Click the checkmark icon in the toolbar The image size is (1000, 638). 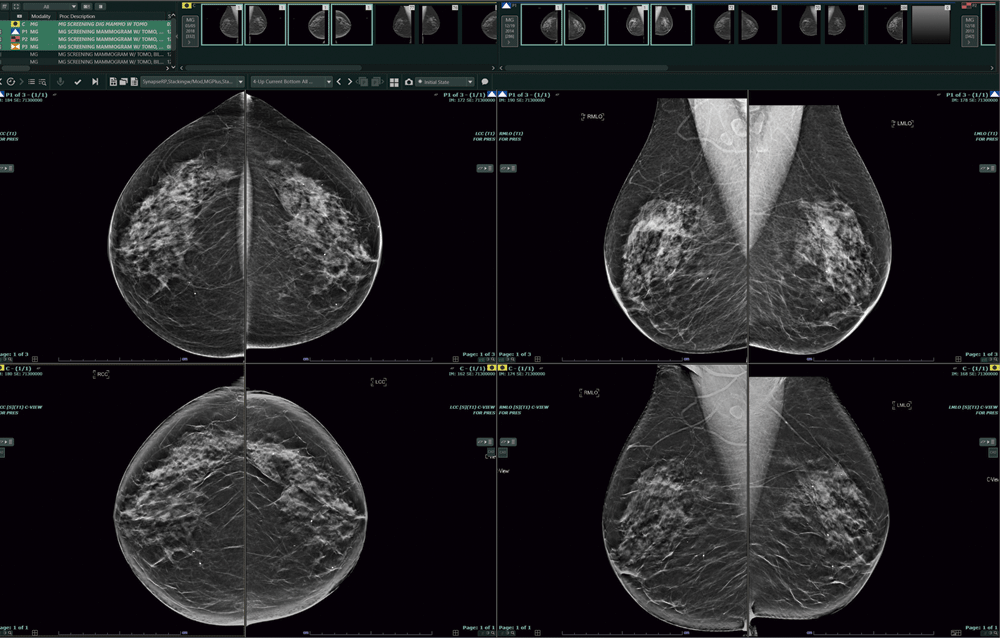coord(78,82)
